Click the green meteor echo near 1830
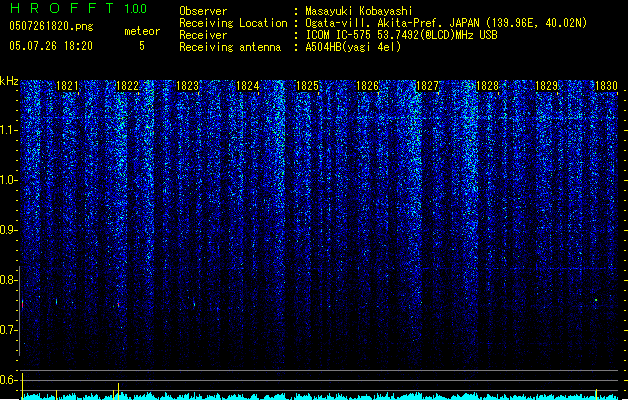629x400 pixels. click(x=596, y=300)
